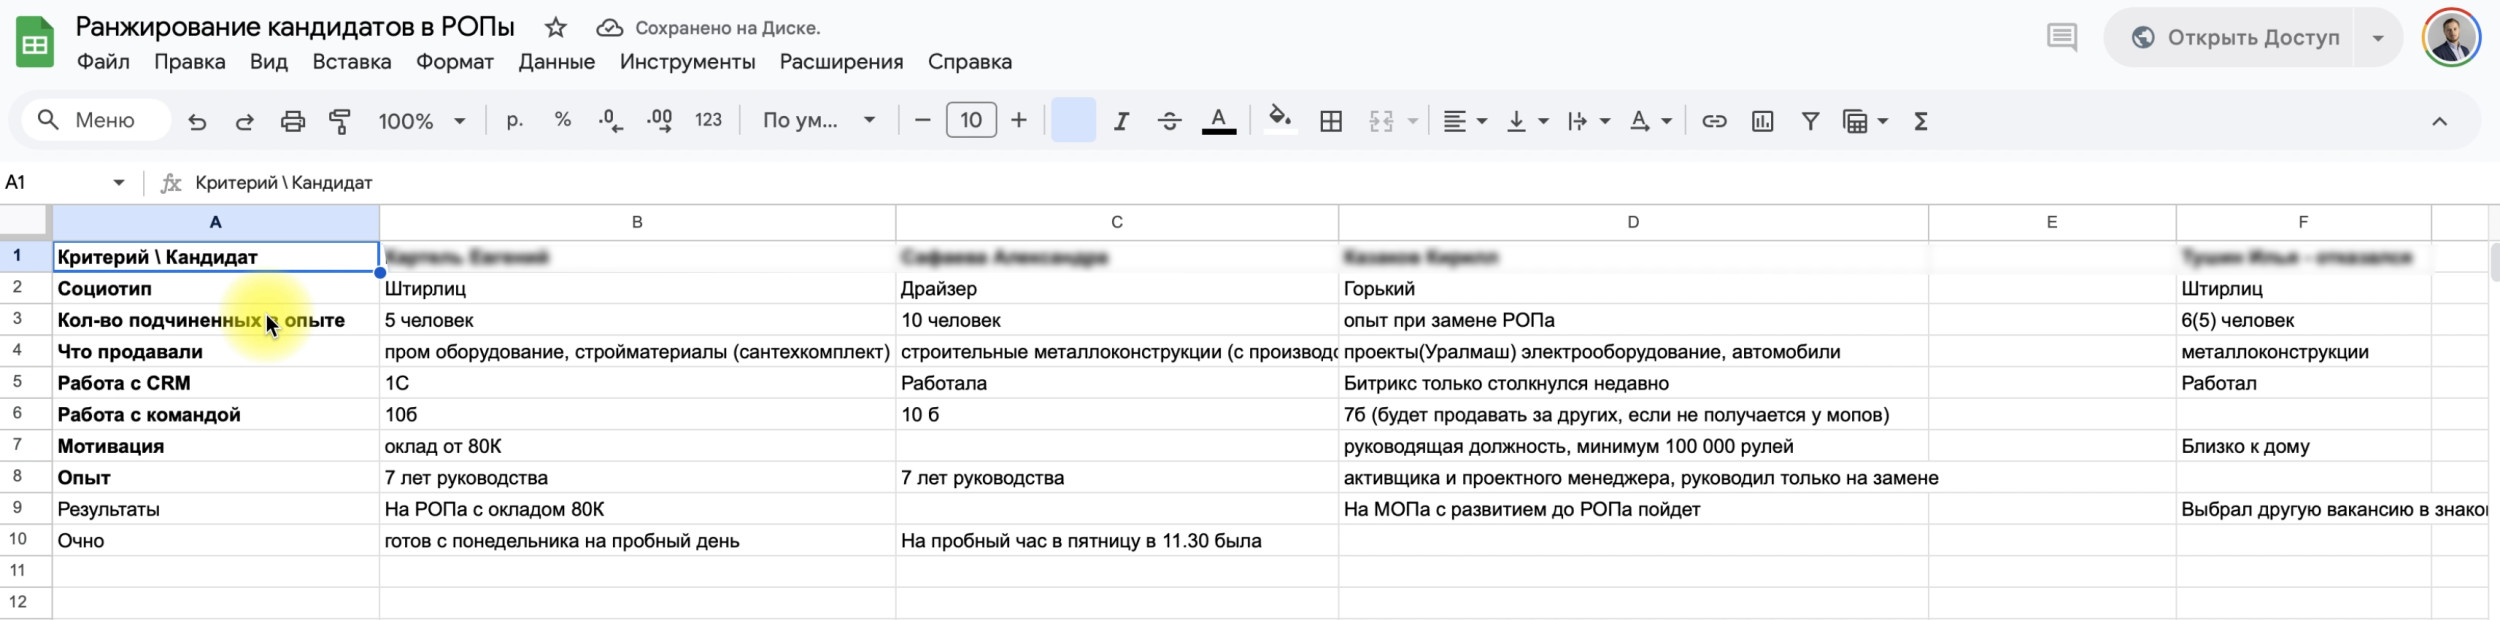Click the Sigma functions icon

click(1920, 121)
